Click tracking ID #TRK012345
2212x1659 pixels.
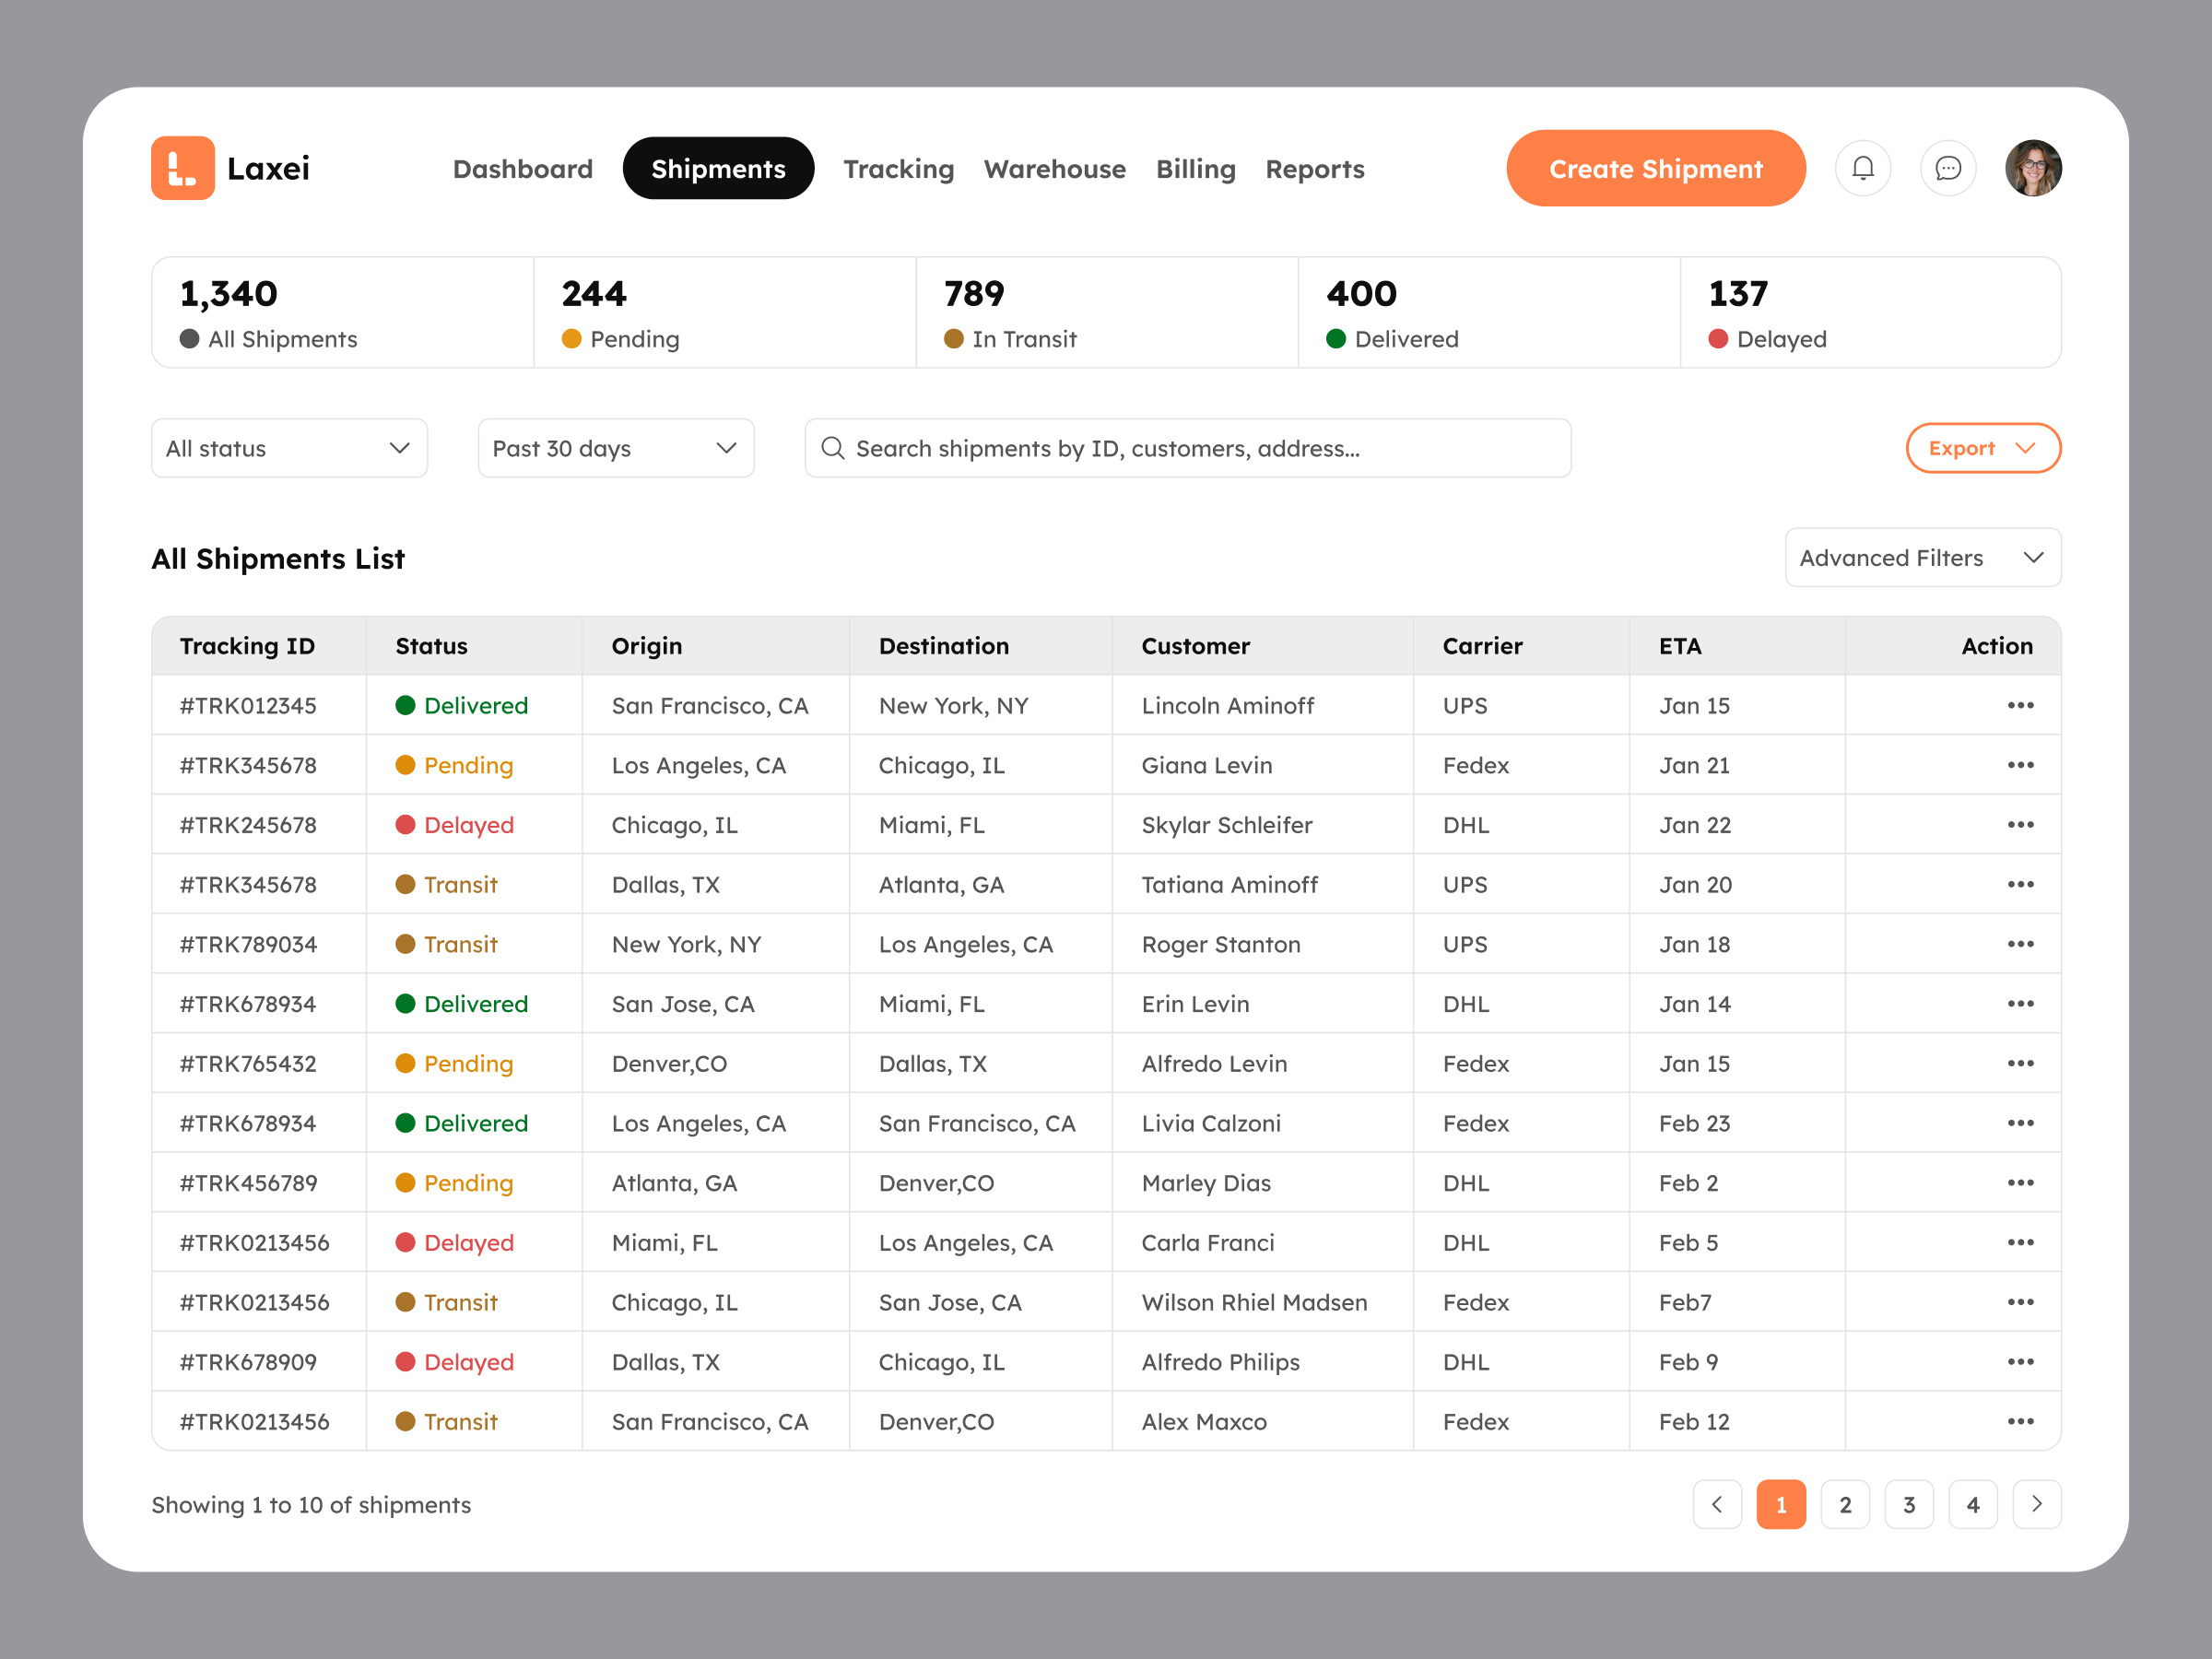pyautogui.click(x=248, y=706)
